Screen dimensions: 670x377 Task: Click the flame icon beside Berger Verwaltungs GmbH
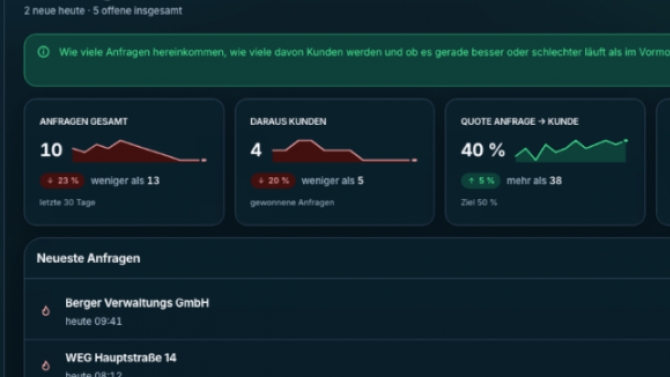[x=46, y=311]
